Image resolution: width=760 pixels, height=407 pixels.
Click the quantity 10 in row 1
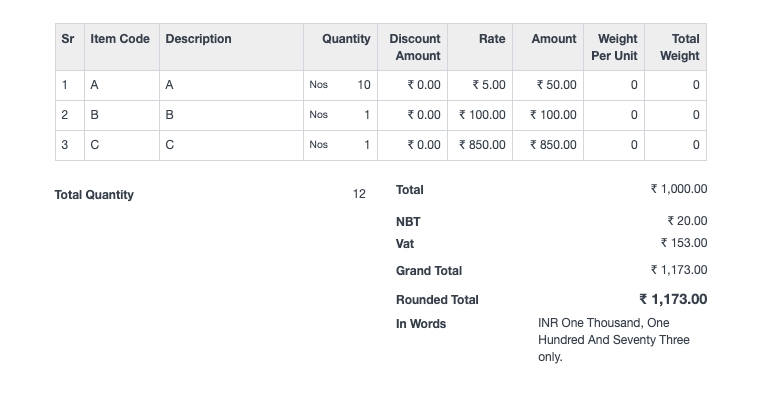[x=363, y=85]
